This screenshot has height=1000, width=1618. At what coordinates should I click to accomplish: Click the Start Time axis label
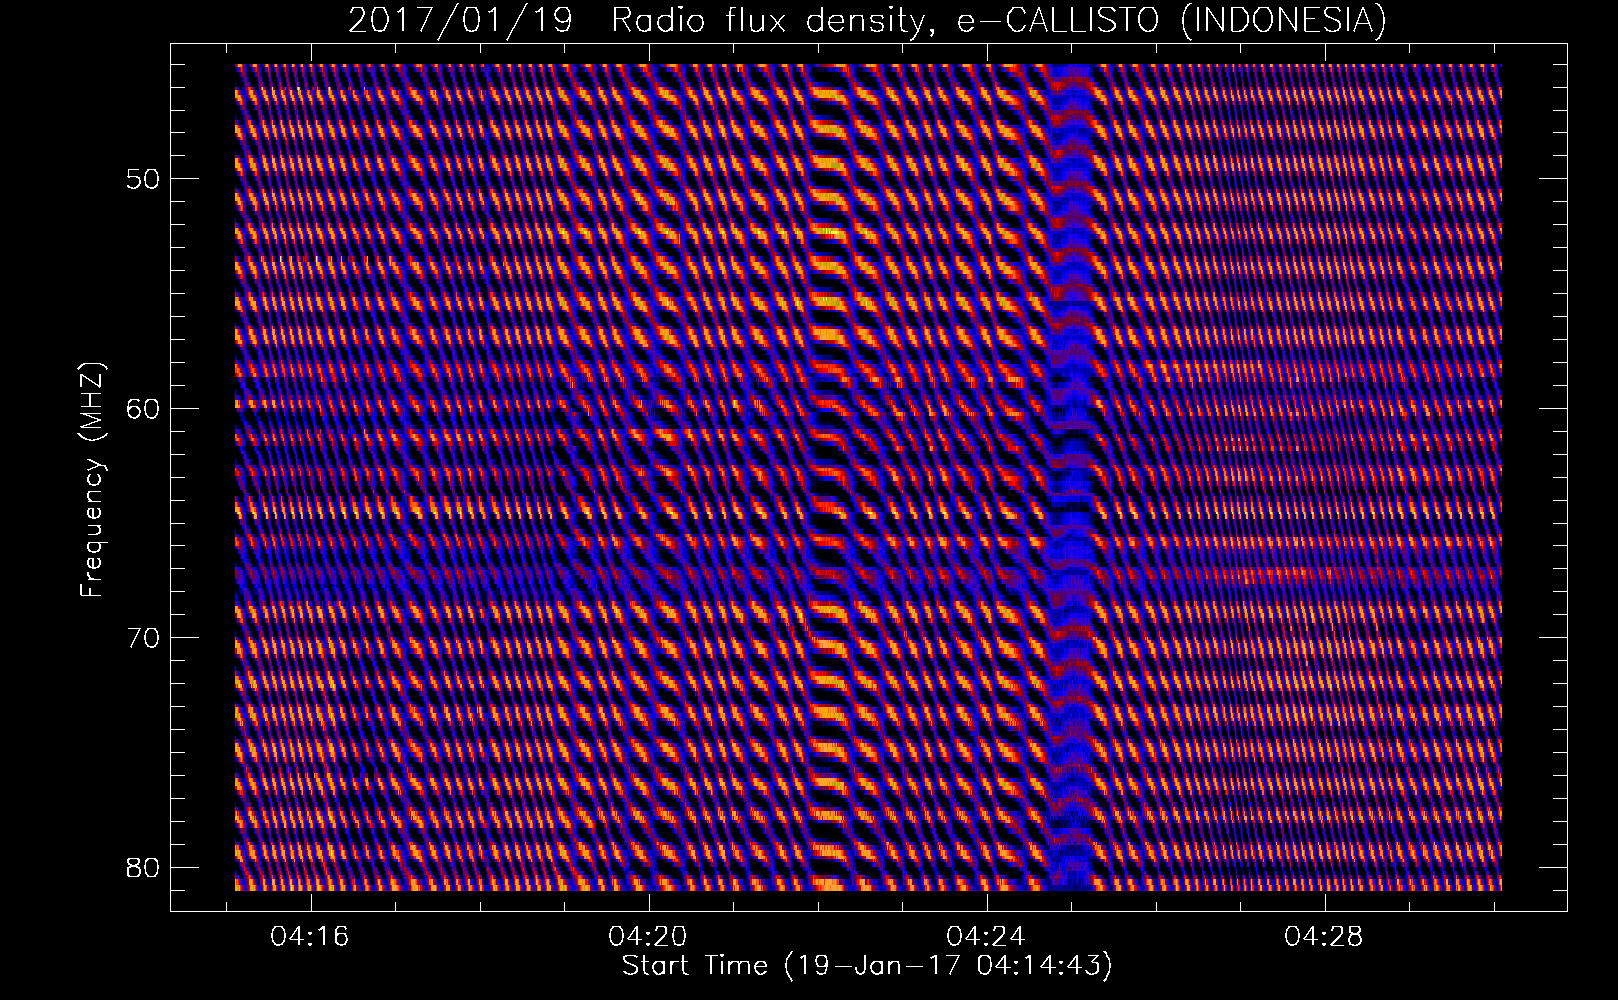coord(867,966)
